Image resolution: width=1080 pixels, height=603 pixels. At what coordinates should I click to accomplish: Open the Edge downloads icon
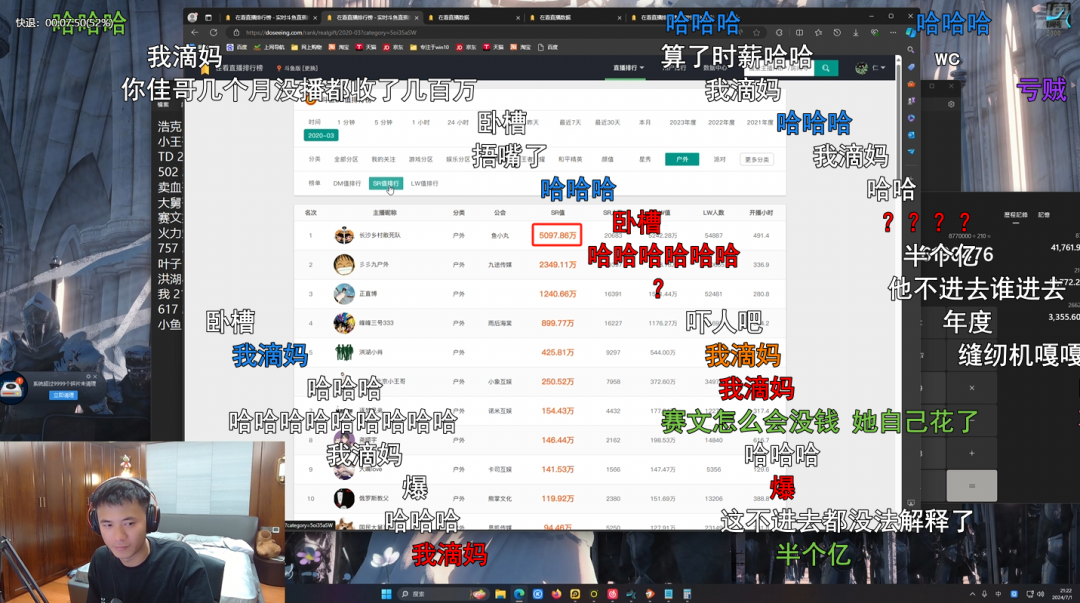(x=855, y=32)
